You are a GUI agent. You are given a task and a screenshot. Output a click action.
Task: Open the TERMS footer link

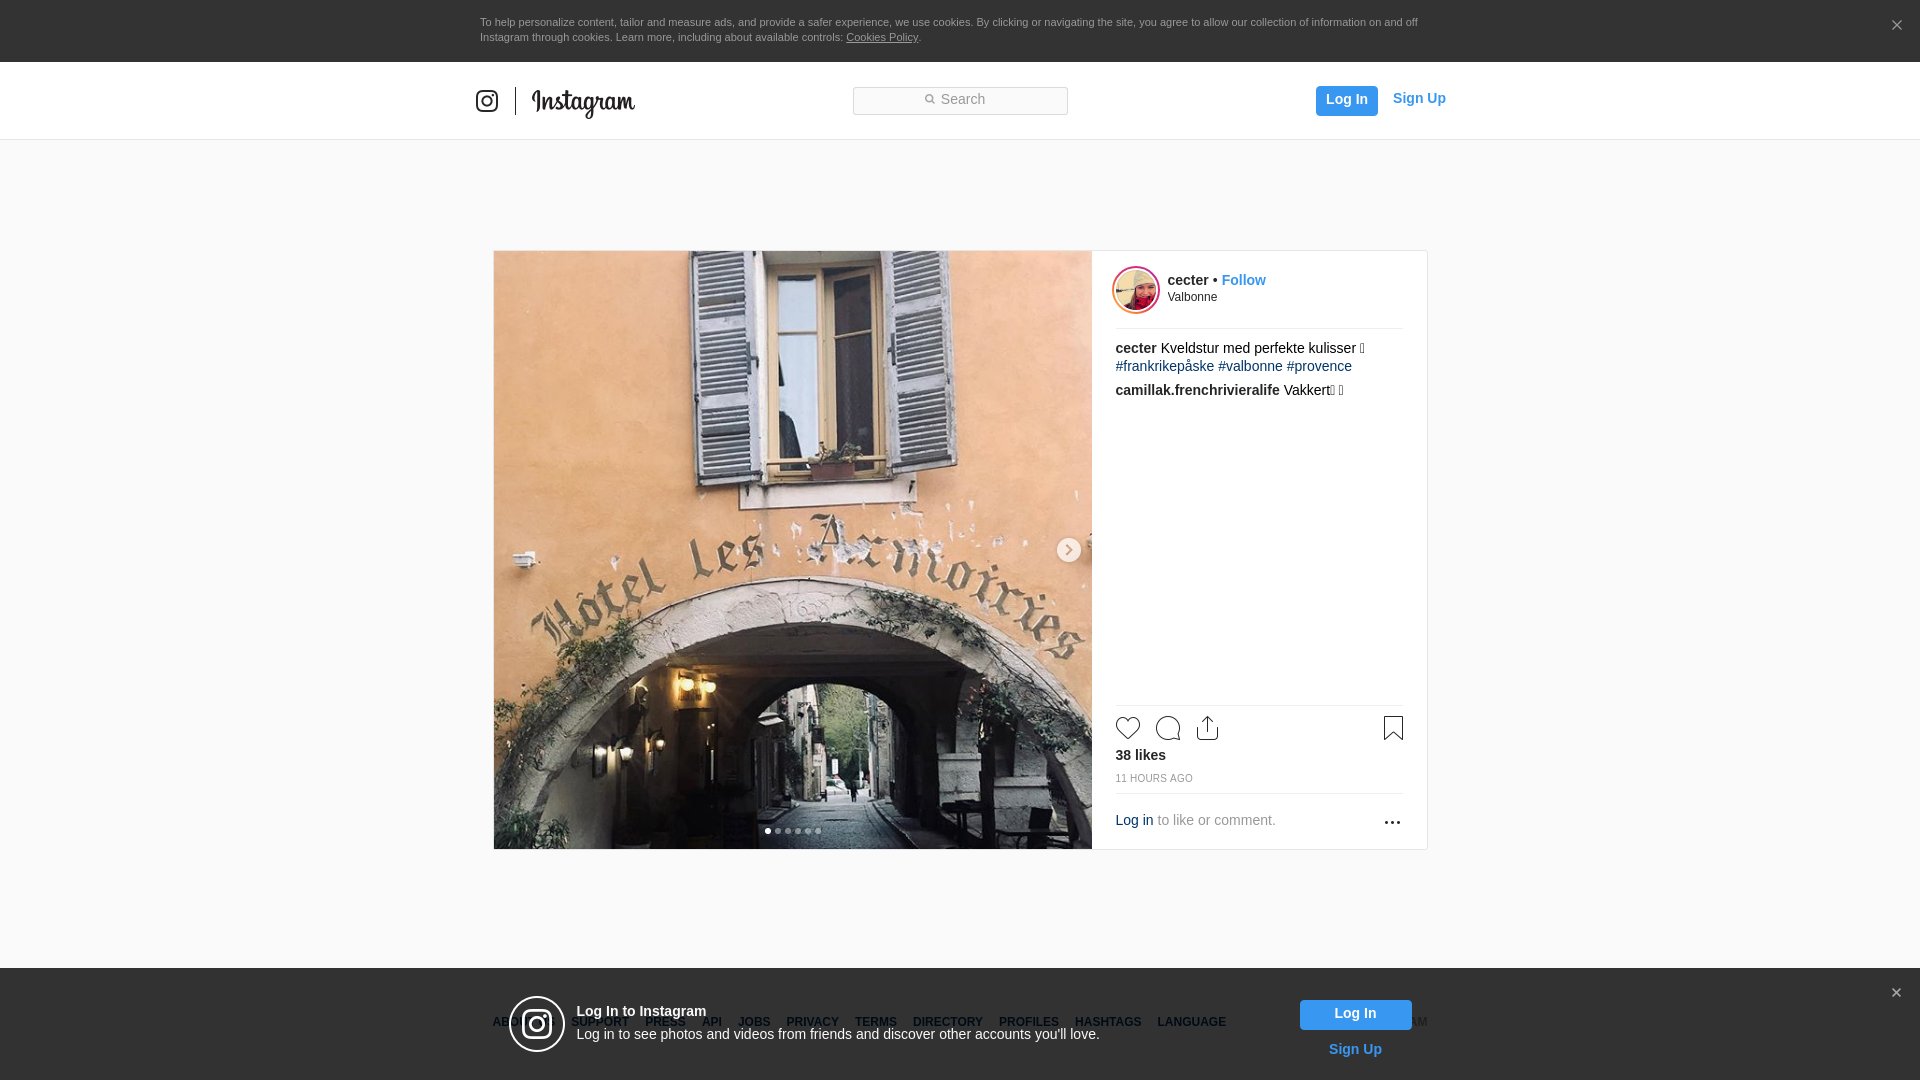[876, 1022]
